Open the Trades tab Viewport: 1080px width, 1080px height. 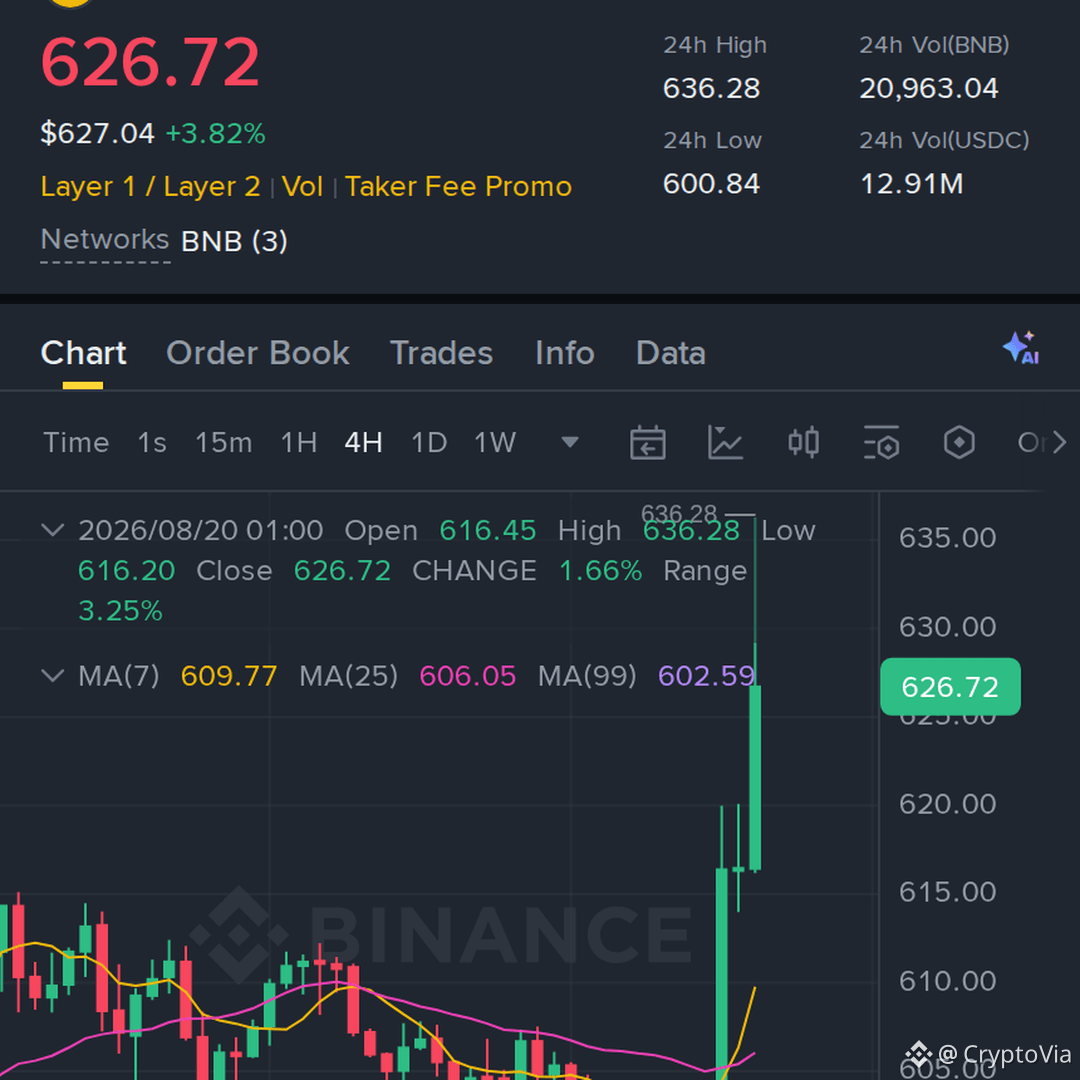coord(442,353)
